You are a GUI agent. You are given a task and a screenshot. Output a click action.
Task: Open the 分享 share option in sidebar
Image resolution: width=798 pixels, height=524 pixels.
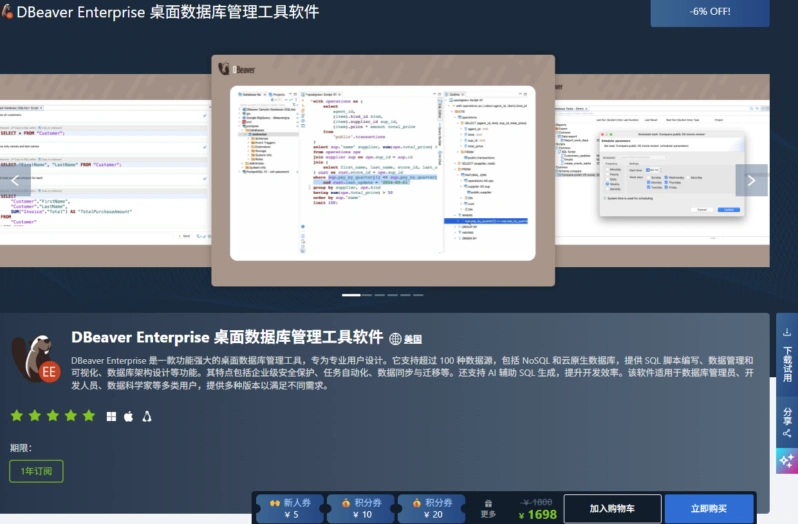click(787, 422)
